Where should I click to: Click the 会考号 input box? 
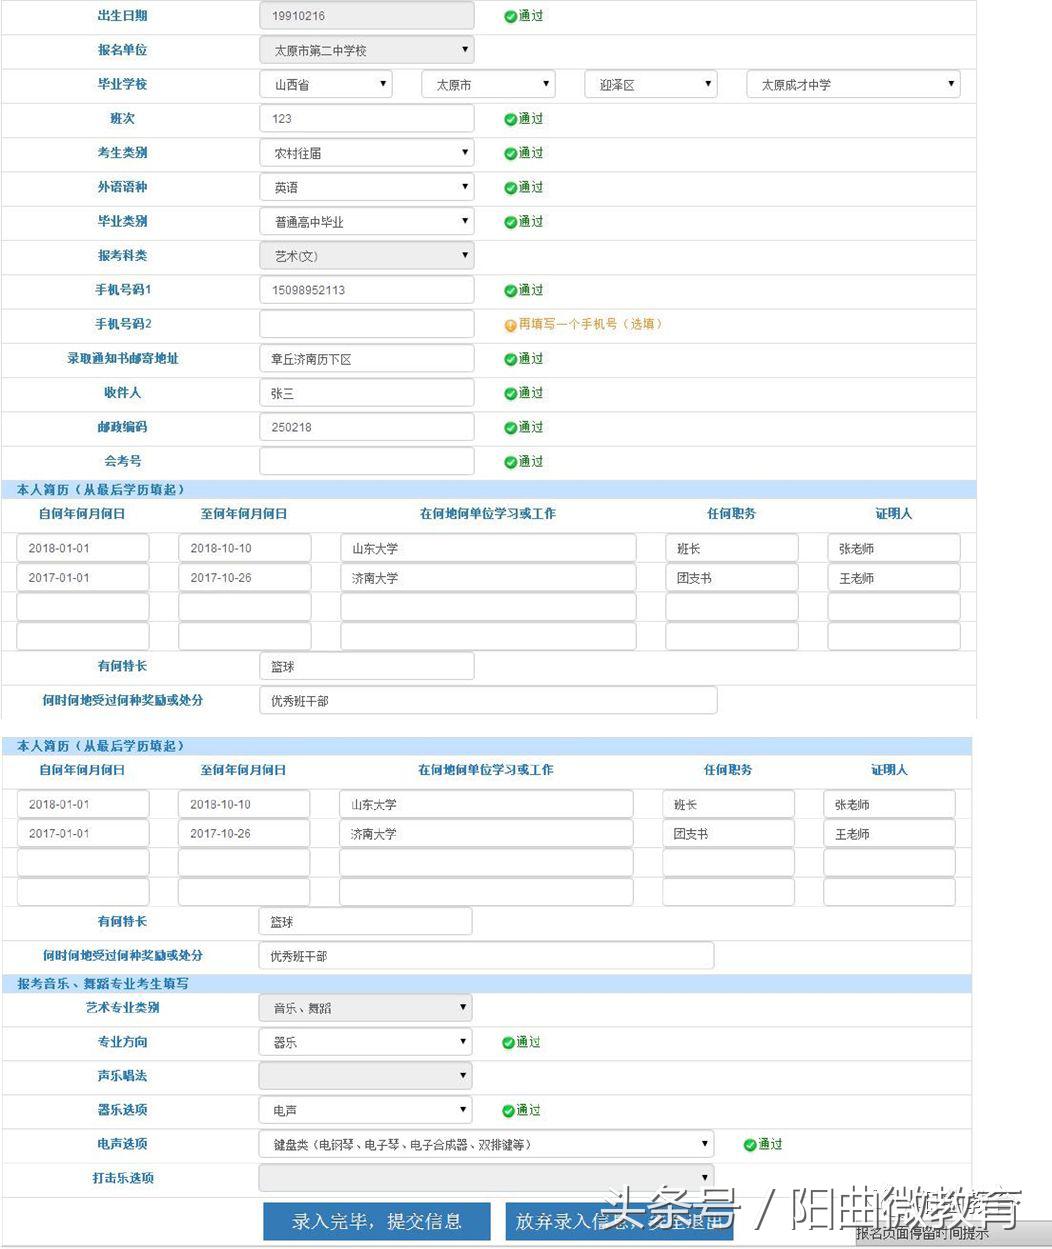(x=366, y=461)
